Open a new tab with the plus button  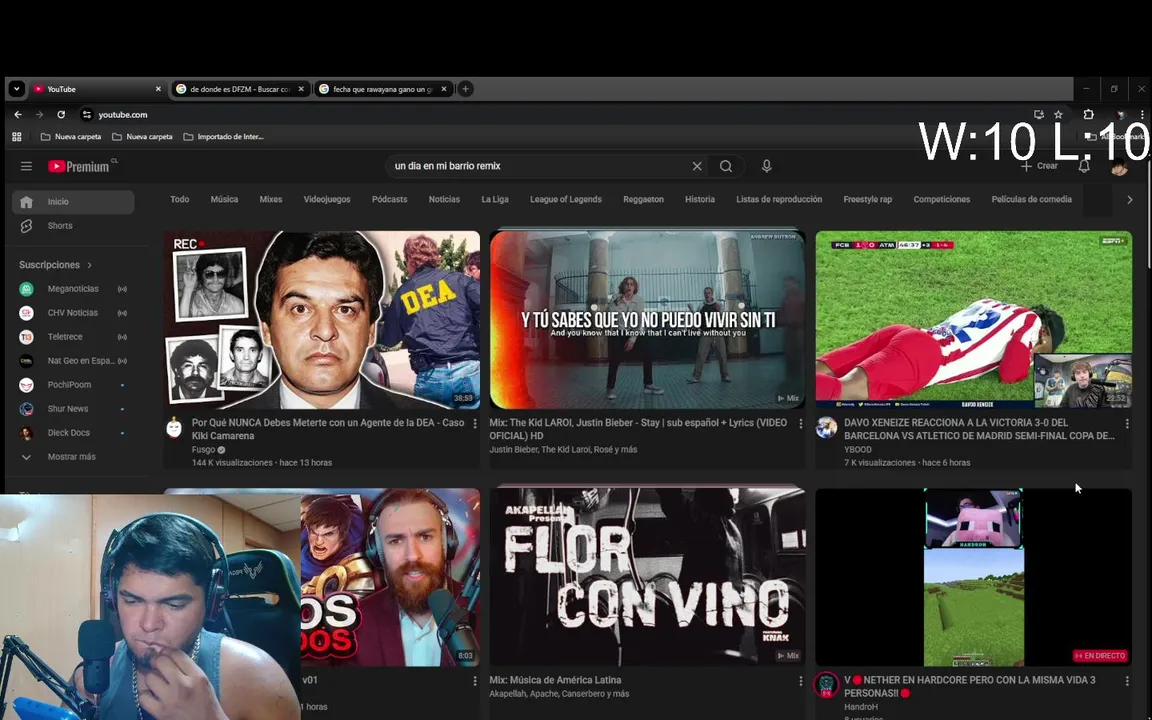(465, 89)
